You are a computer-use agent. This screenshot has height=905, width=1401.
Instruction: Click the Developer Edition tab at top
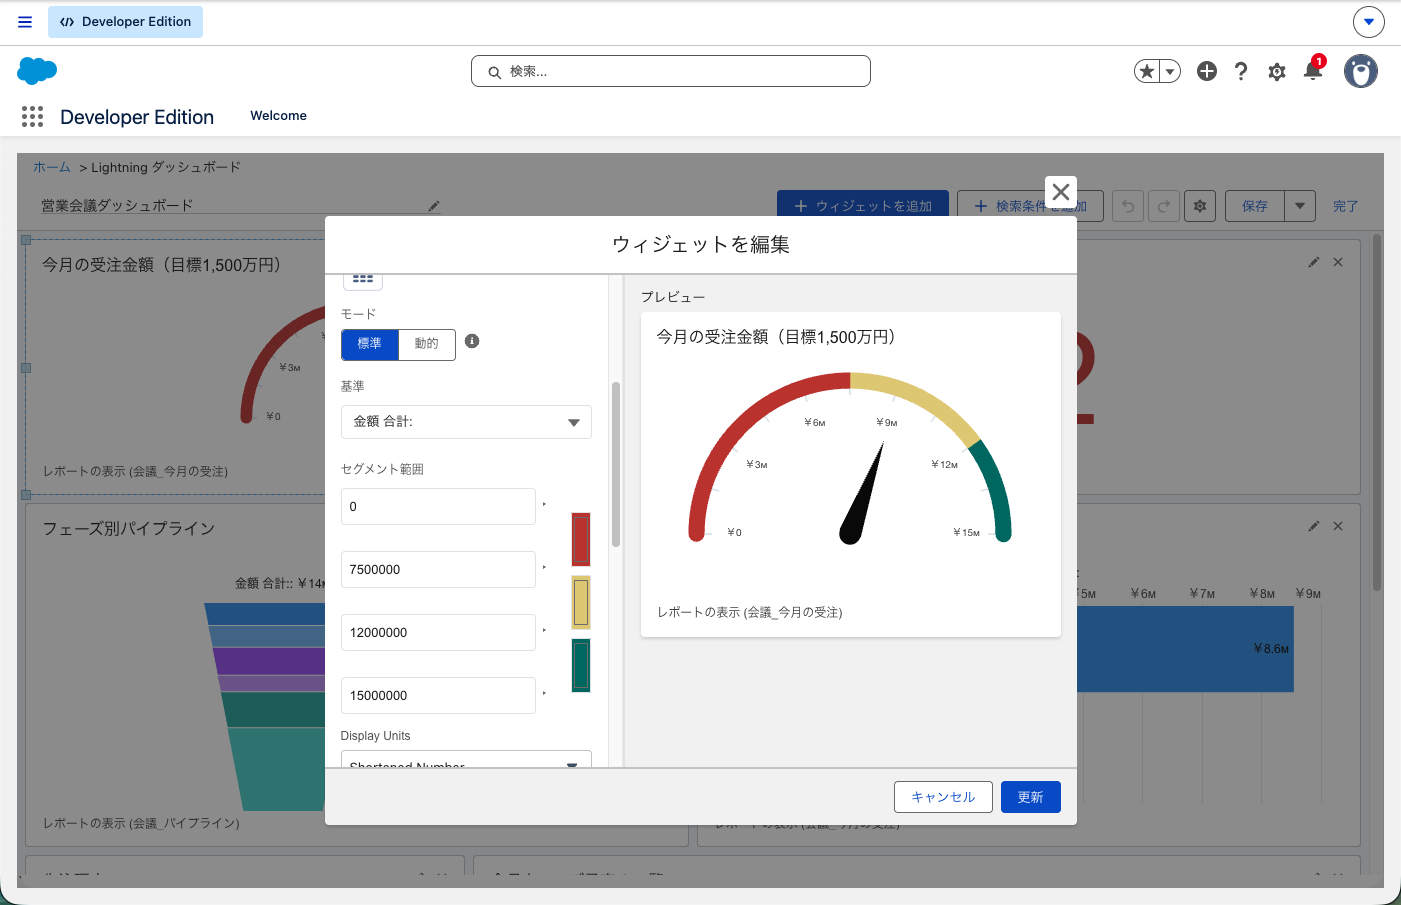(126, 22)
